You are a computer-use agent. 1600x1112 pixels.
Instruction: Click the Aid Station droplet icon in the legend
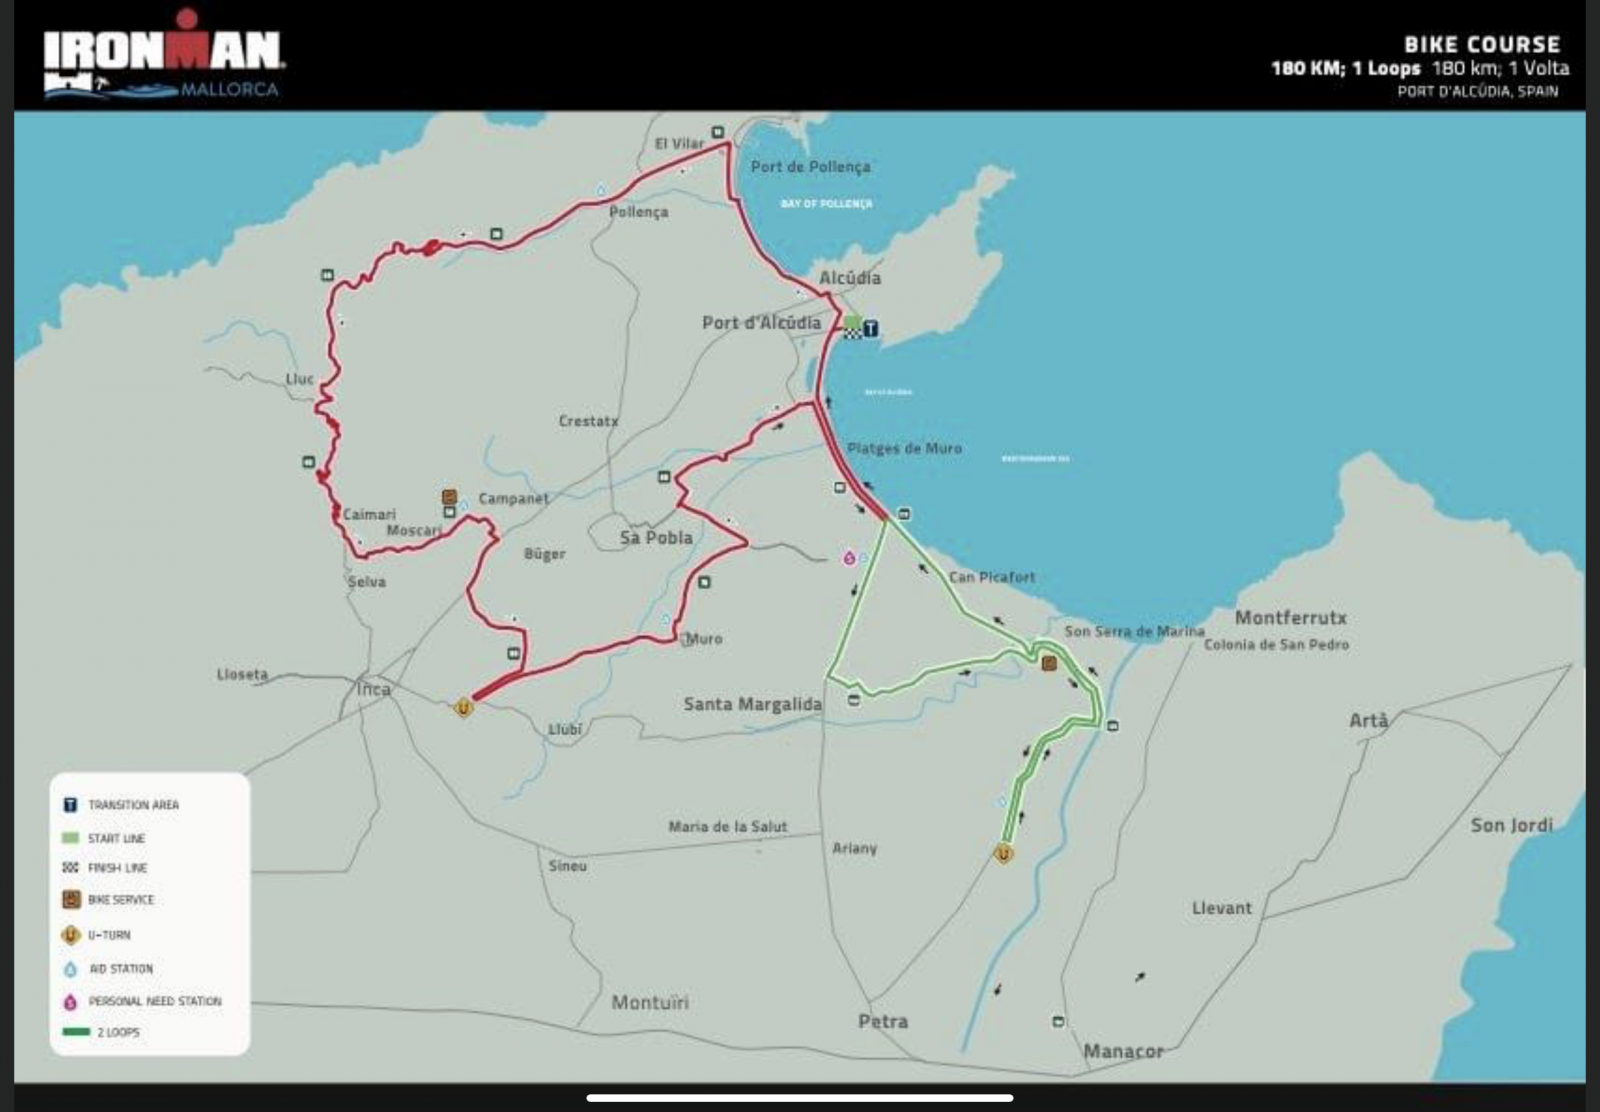coord(70,969)
